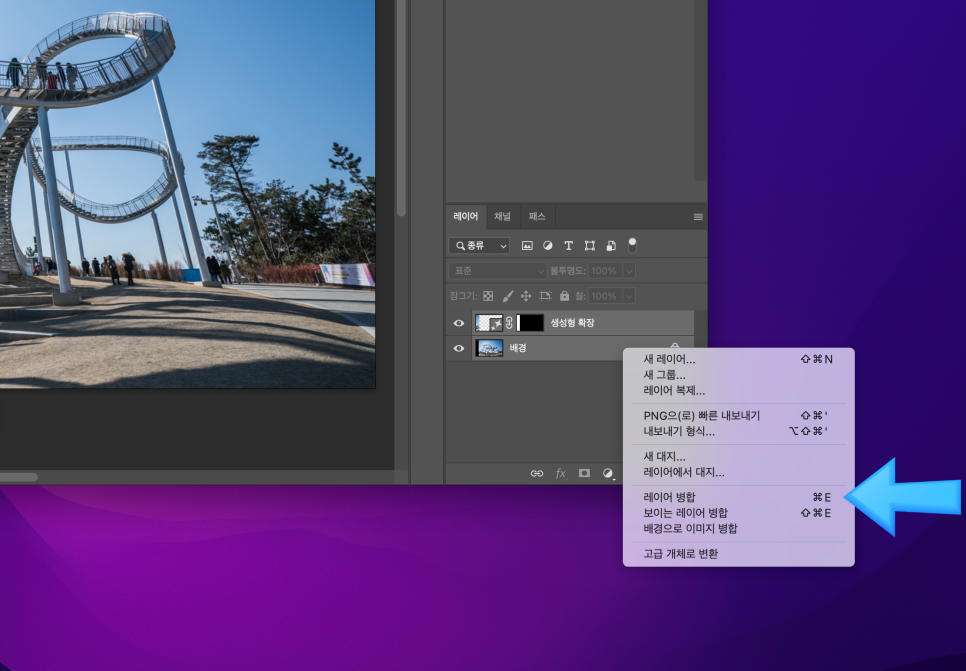Lock all padlock icon in 잠그기 row

click(x=564, y=296)
